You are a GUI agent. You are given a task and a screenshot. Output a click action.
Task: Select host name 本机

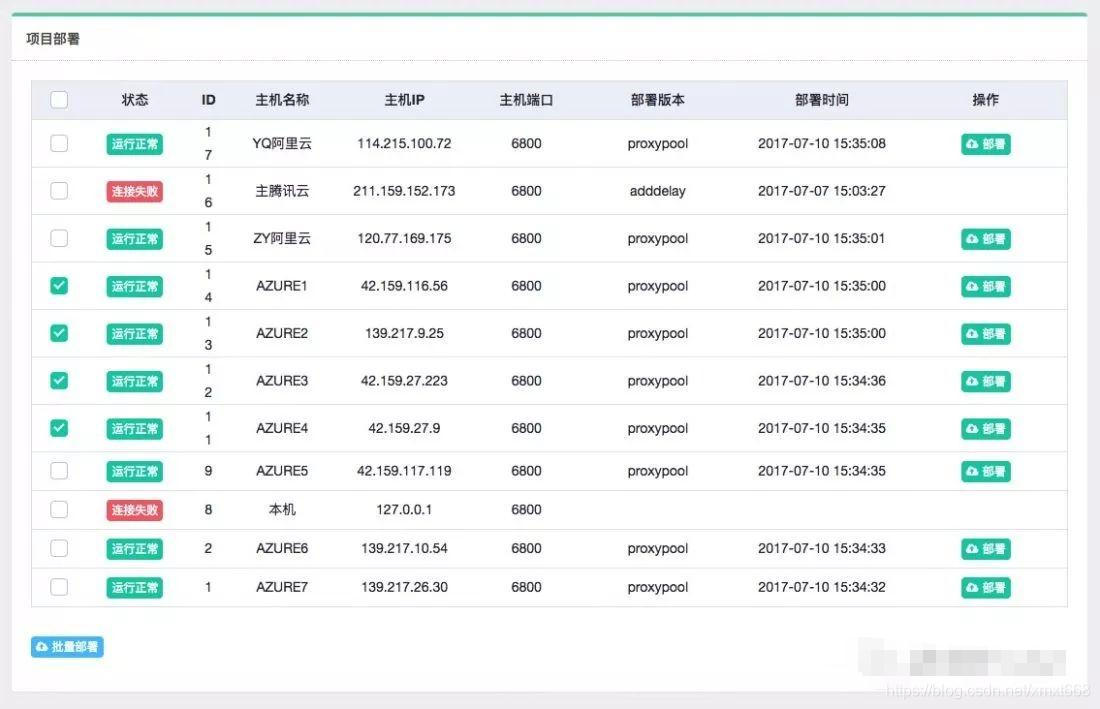pos(282,509)
